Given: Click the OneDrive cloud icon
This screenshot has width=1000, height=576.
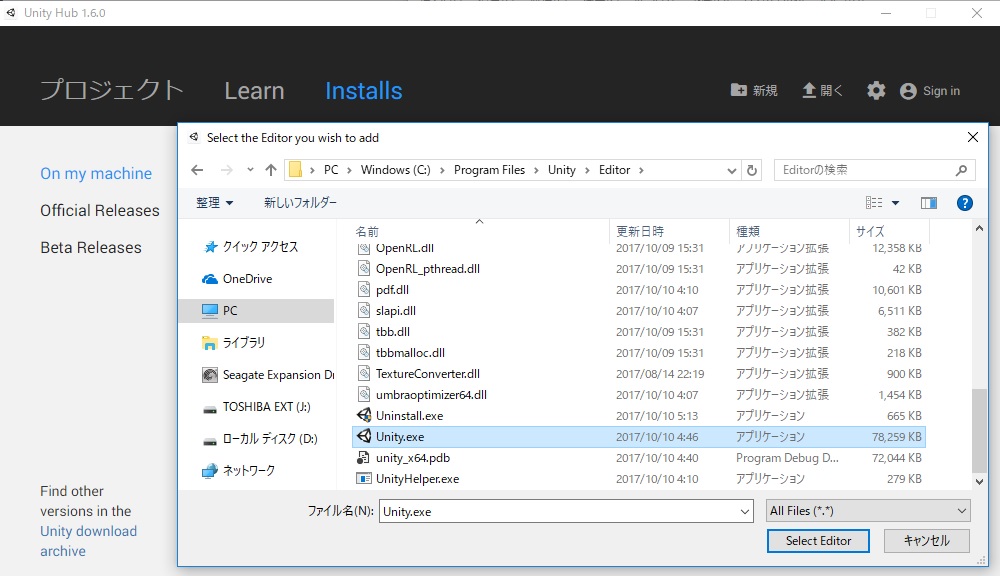Looking at the screenshot, I should [x=209, y=279].
